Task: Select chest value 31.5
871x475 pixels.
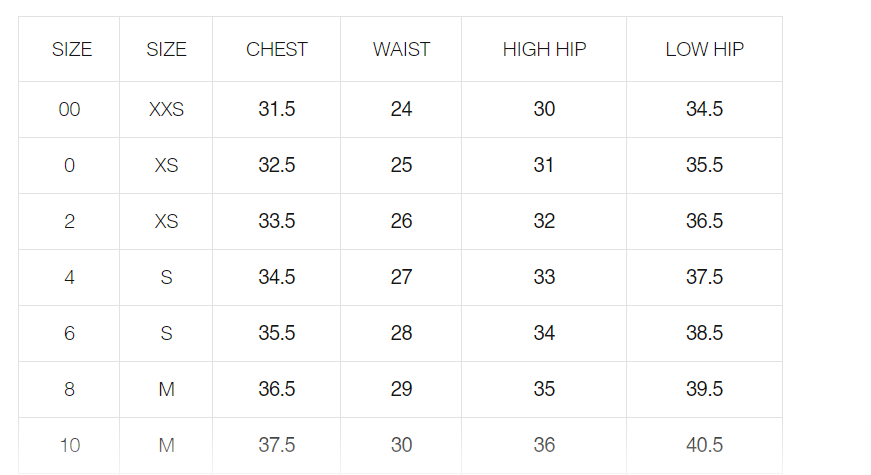Action: (x=277, y=109)
